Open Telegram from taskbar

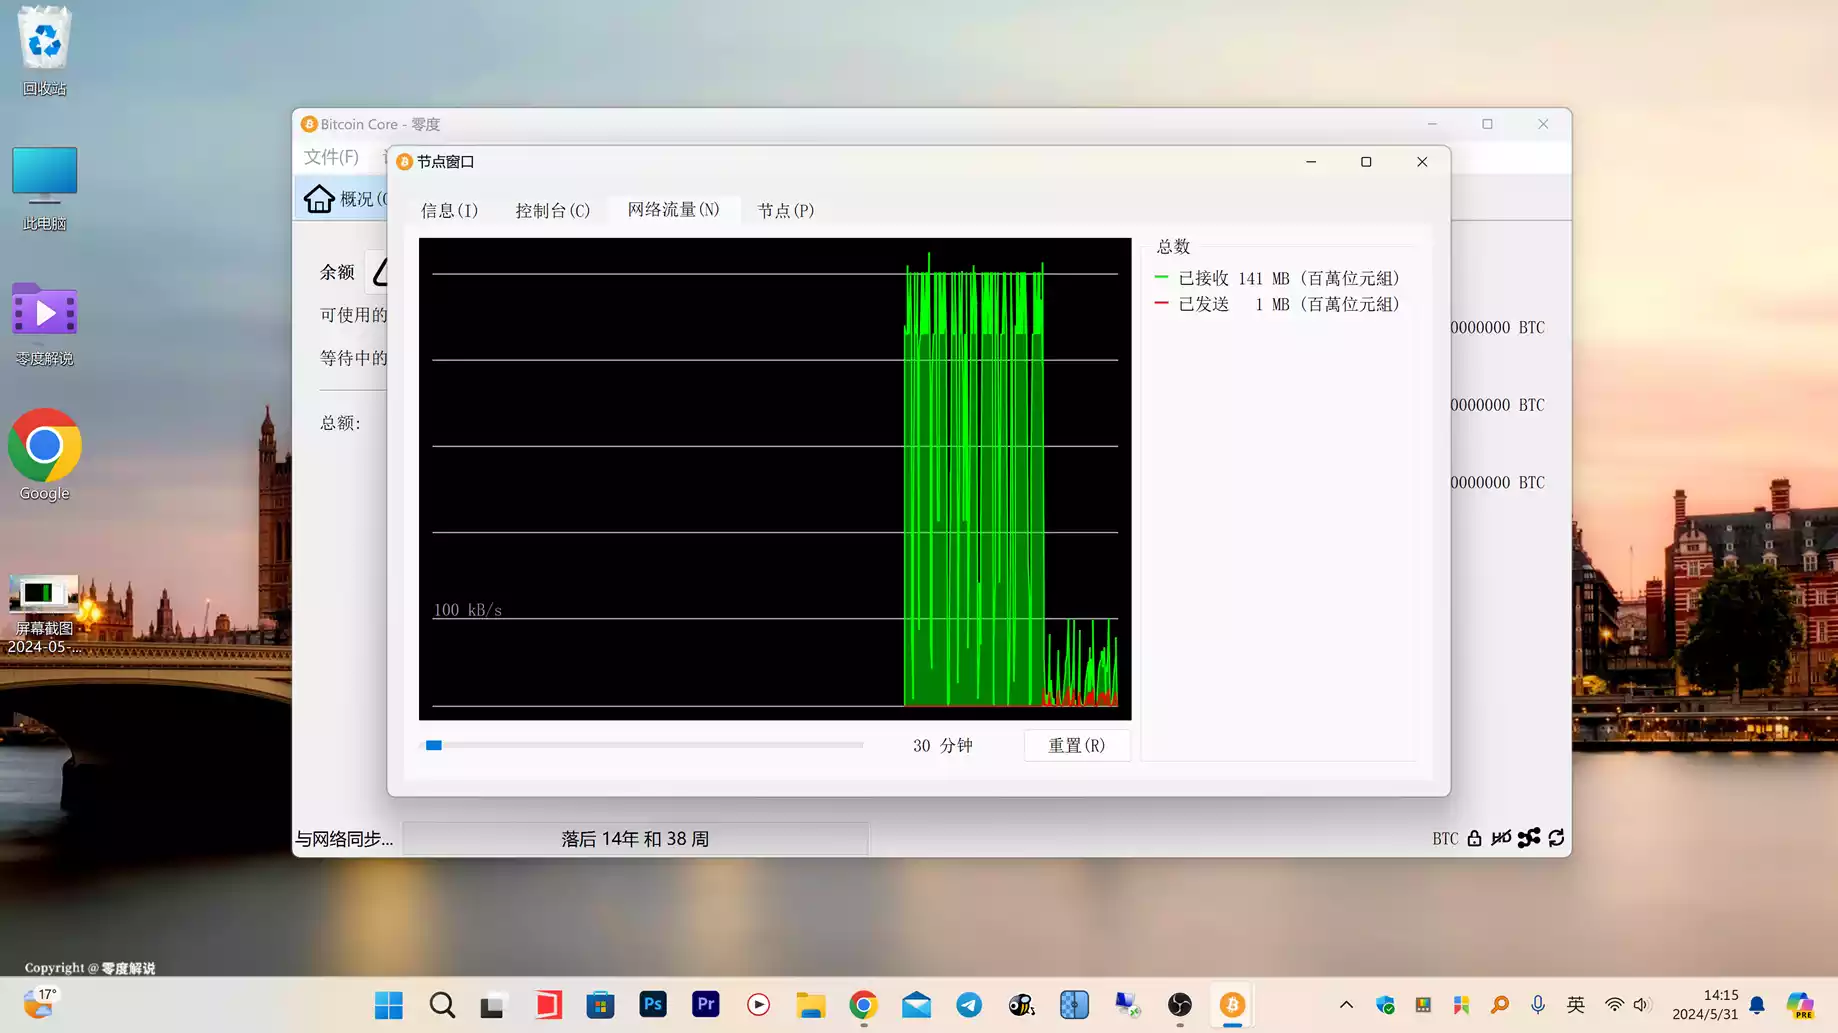pos(969,1005)
